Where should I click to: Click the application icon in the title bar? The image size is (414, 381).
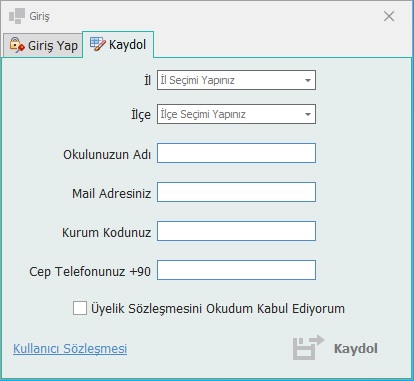click(x=17, y=16)
